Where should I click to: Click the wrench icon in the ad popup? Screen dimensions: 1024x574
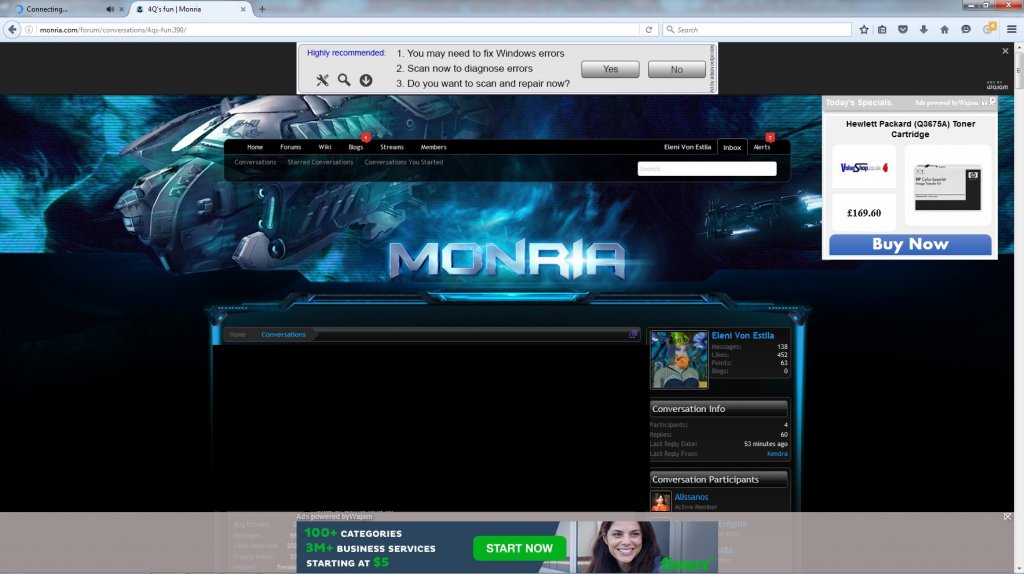pyautogui.click(x=322, y=80)
